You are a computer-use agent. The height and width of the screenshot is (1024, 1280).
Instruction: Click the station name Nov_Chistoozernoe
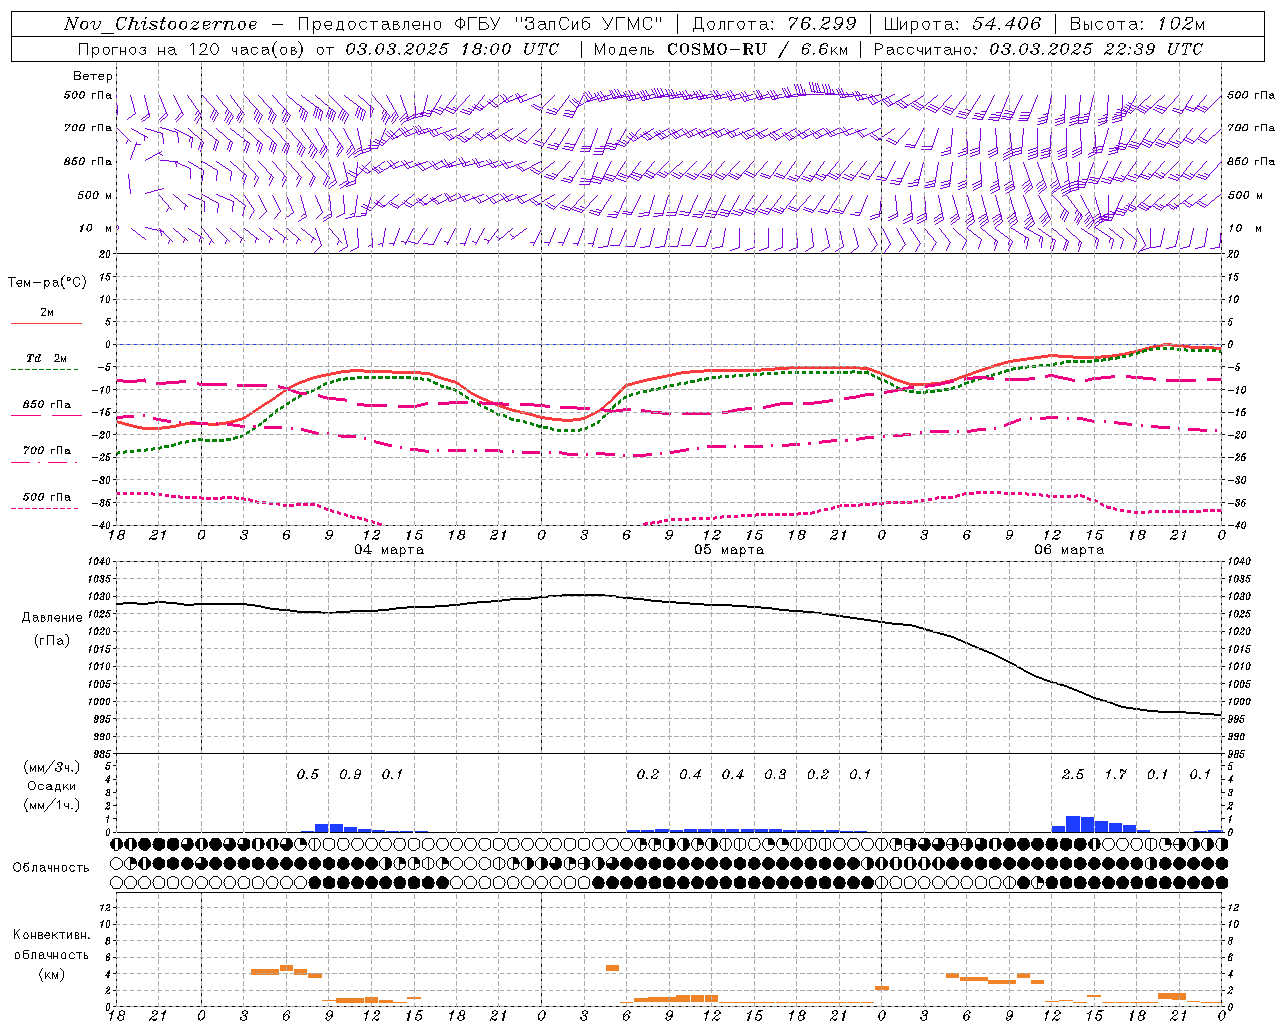coord(160,24)
